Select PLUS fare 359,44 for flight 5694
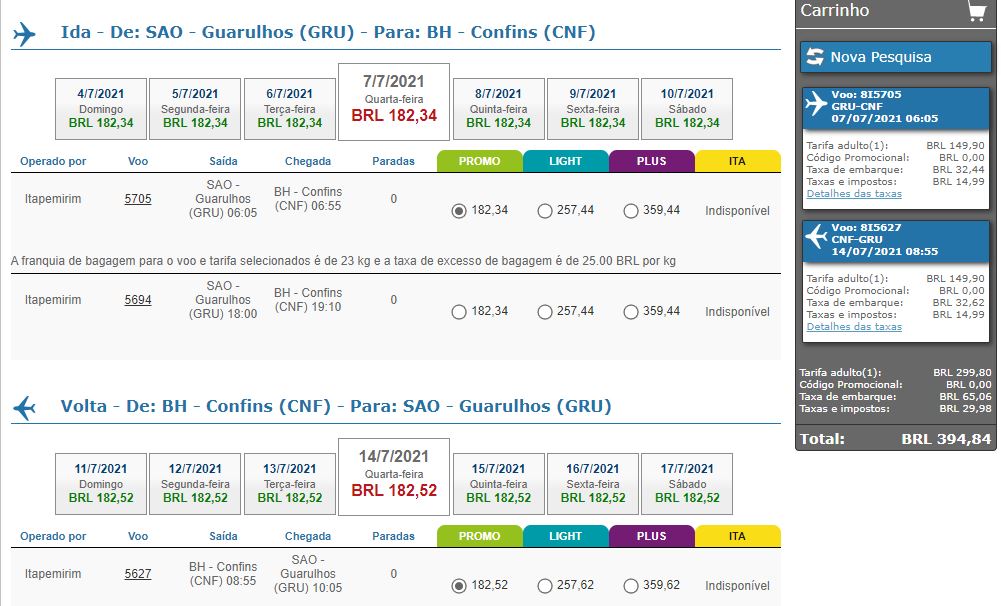The width and height of the screenshot is (1001, 606). click(631, 312)
